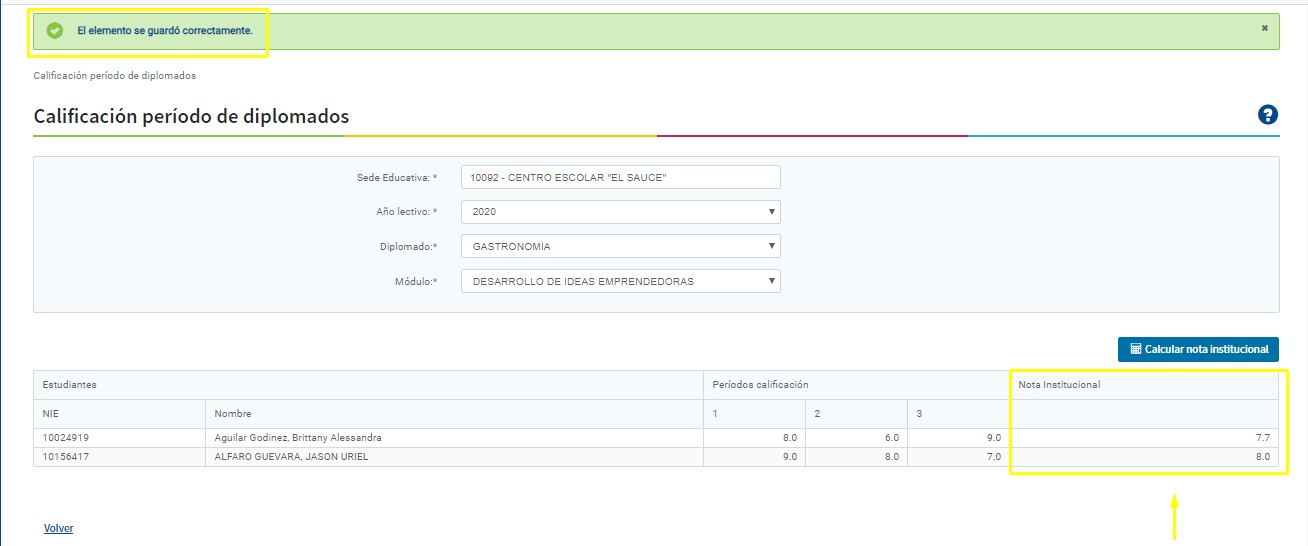1308x546 pixels.
Task: Open the help question mark icon
Action: pos(1268,115)
